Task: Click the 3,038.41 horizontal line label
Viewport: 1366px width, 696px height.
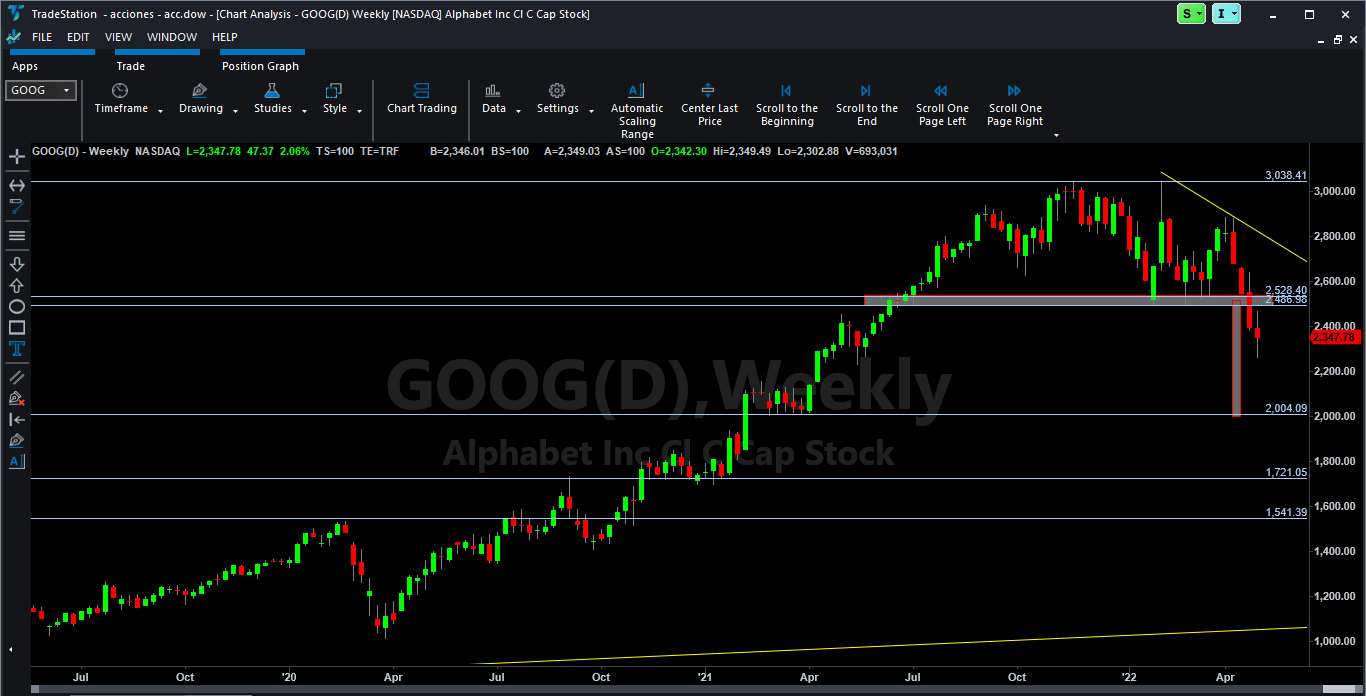Action: tap(1285, 175)
